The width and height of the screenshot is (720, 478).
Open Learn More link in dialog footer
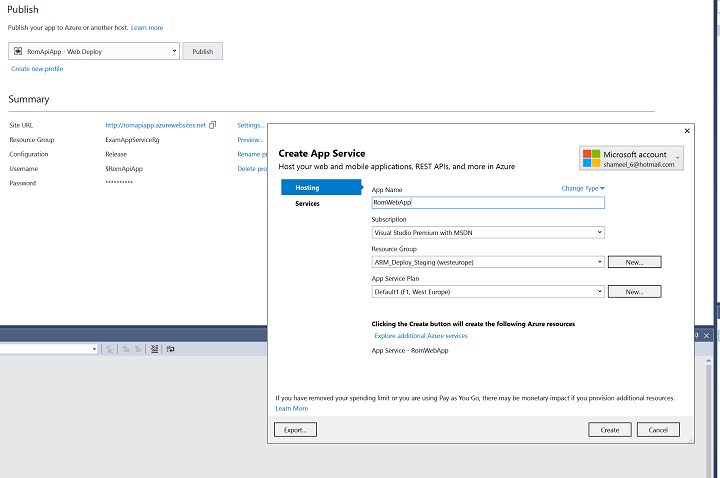tap(292, 408)
